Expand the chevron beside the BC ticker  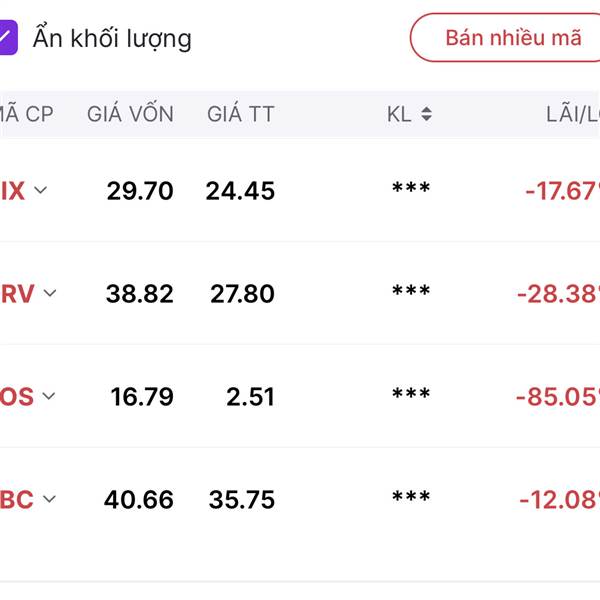[x=49, y=499]
